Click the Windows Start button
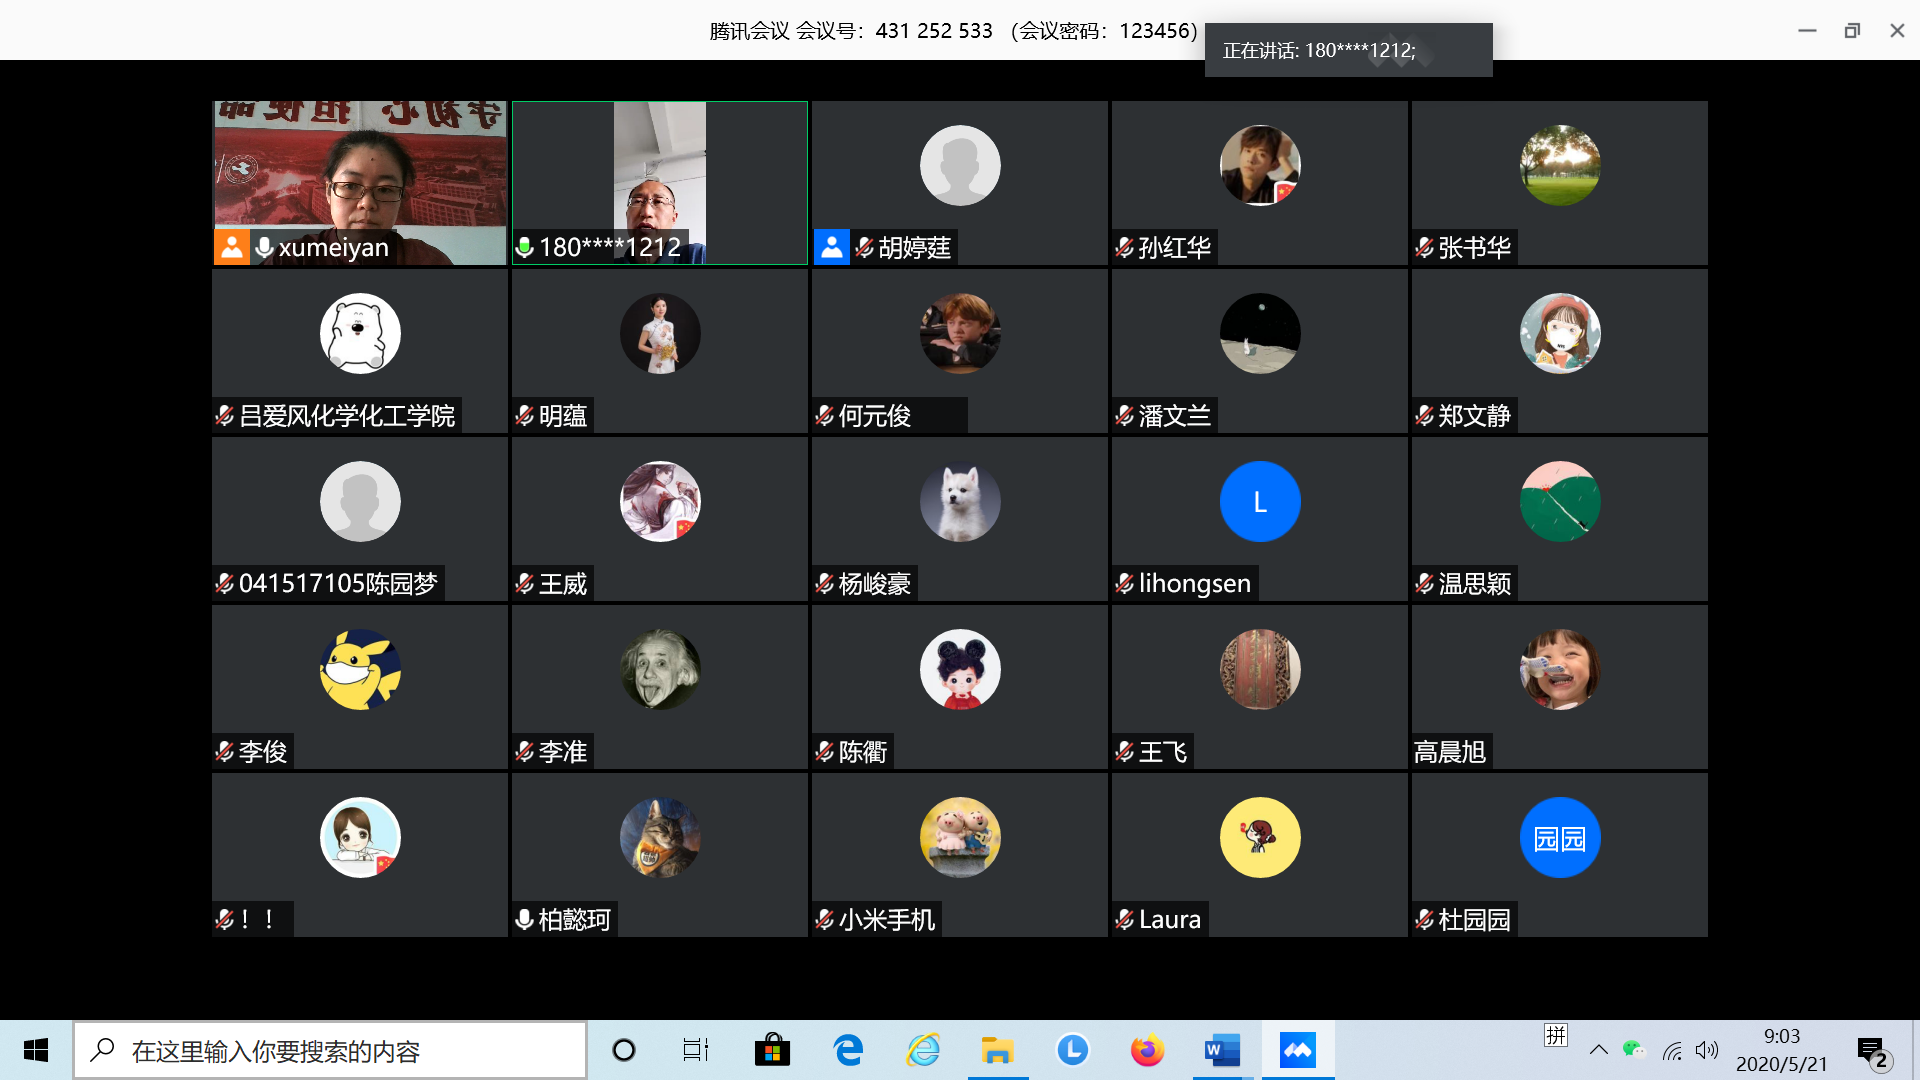1920x1080 pixels. (x=36, y=1050)
